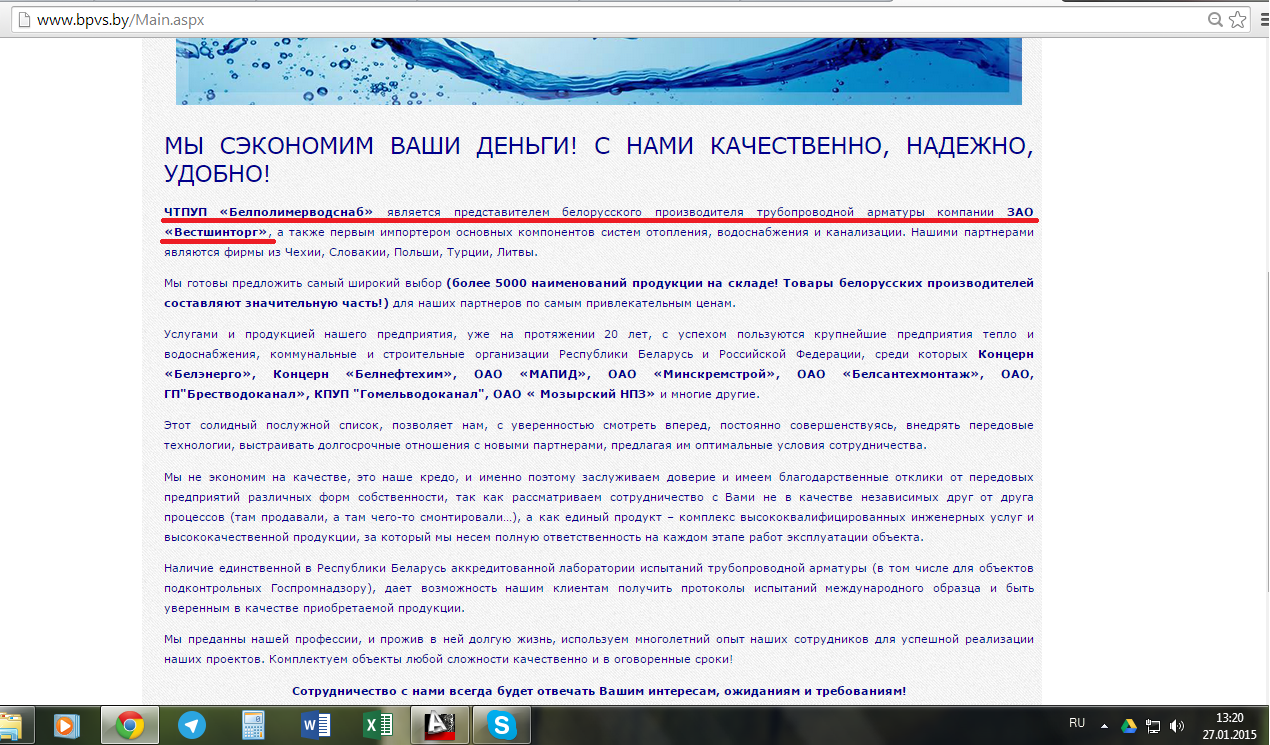1270x745 pixels.
Task: Open Microsoft Excel from the taskbar
Action: click(376, 725)
